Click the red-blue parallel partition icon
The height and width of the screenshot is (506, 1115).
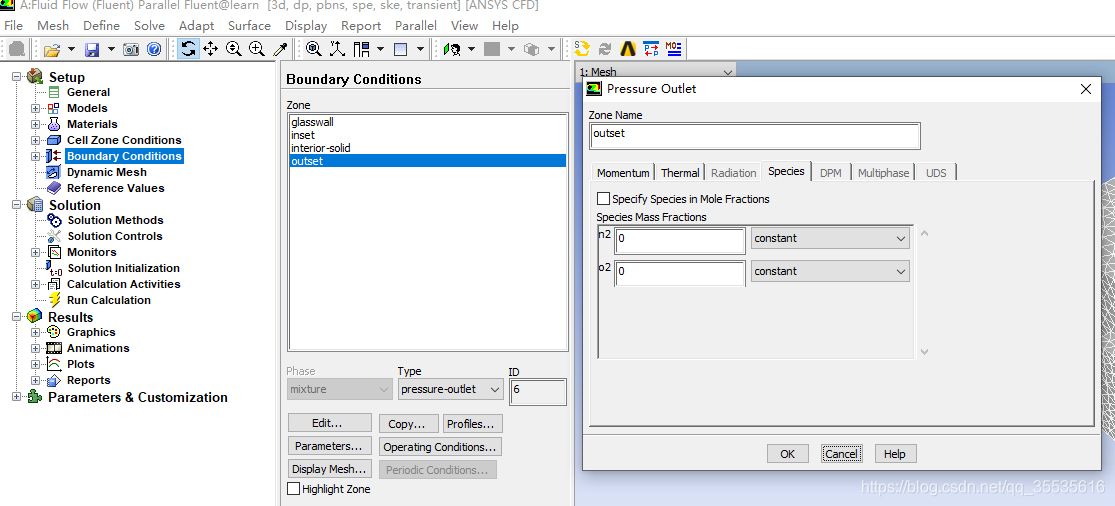pyautogui.click(x=651, y=48)
